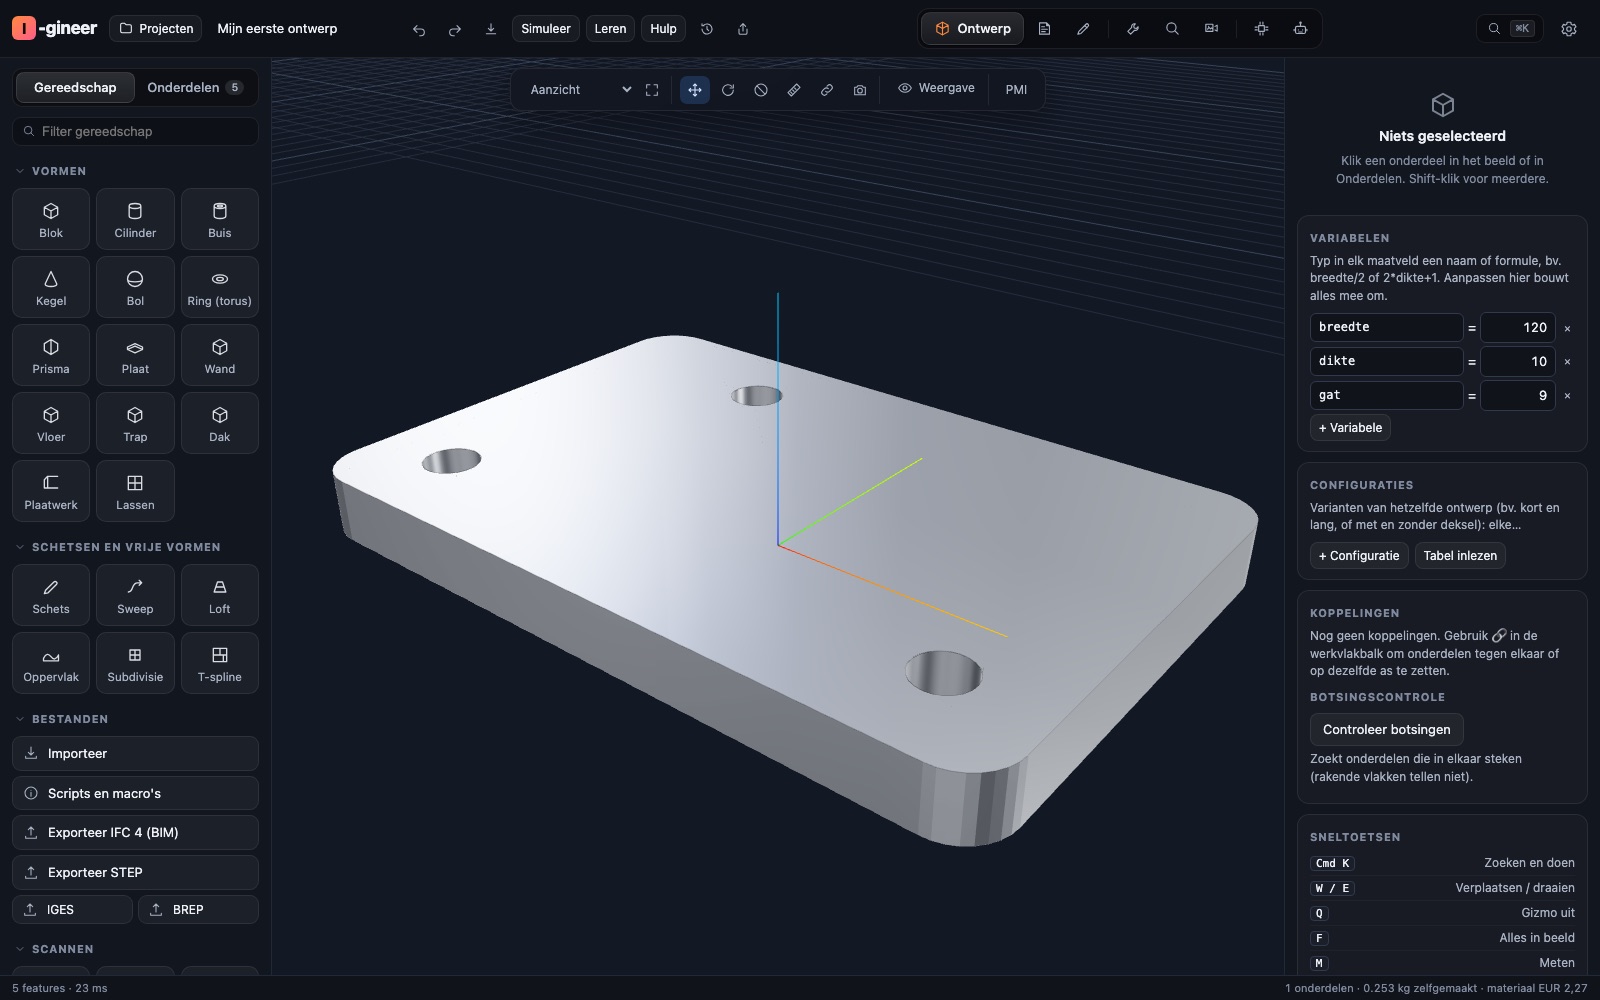1600x1000 pixels.
Task: Open settings with the gear icon
Action: [x=1569, y=29]
